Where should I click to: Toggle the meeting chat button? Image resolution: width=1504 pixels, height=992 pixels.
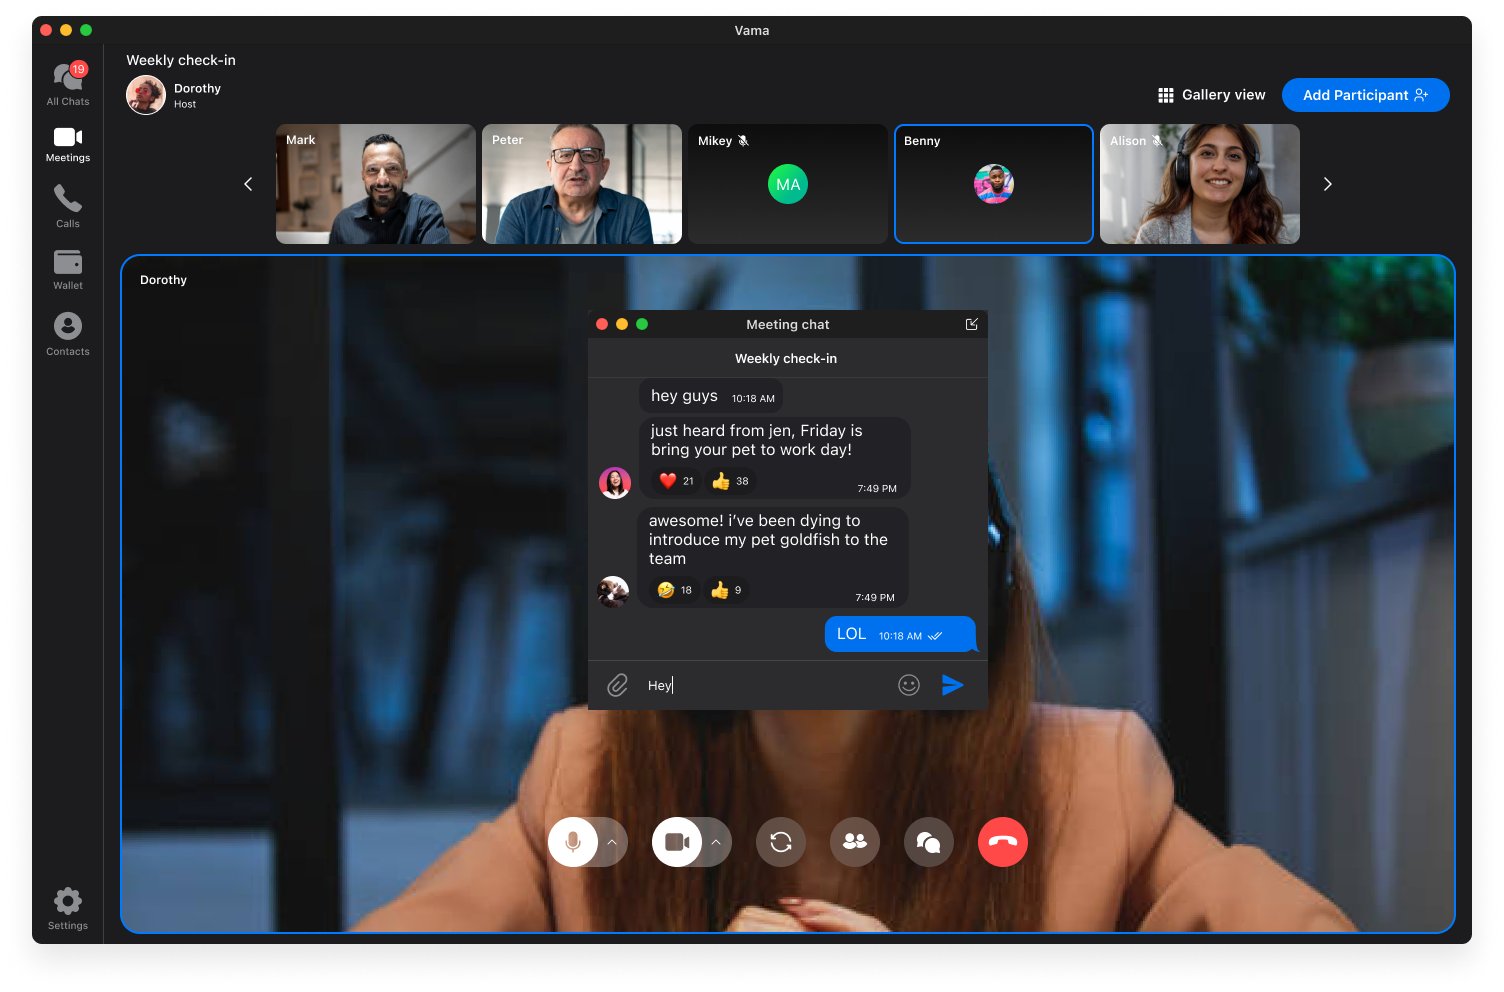pyautogui.click(x=929, y=842)
